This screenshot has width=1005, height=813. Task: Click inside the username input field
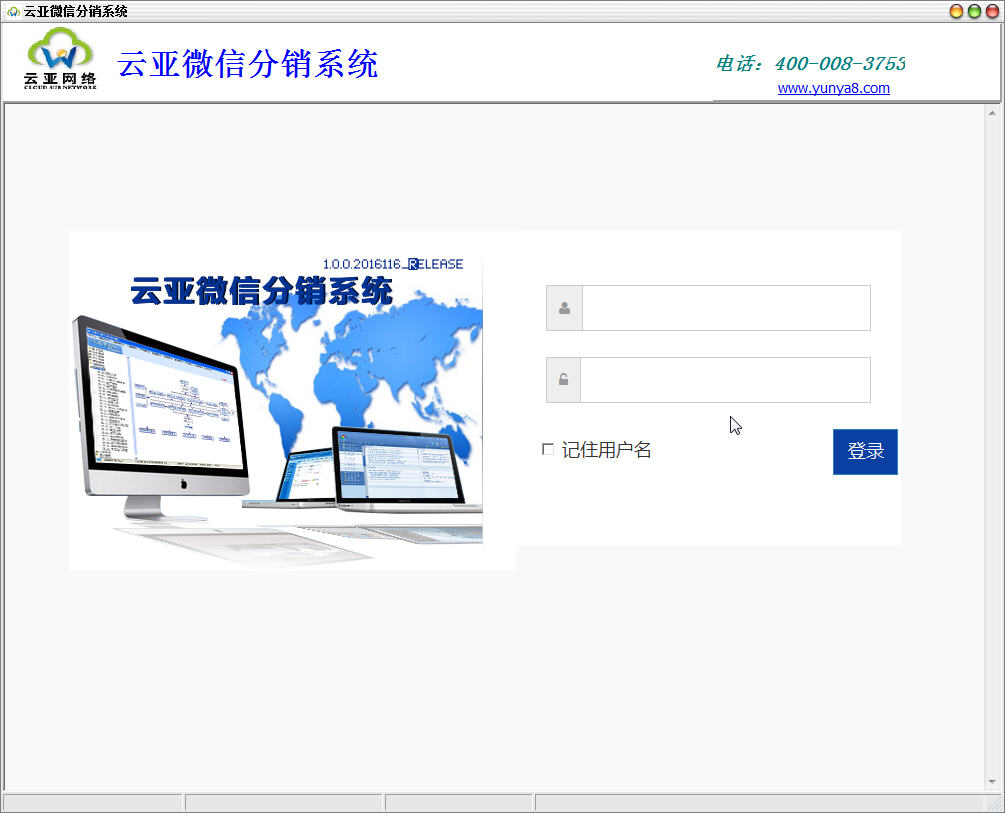point(725,308)
